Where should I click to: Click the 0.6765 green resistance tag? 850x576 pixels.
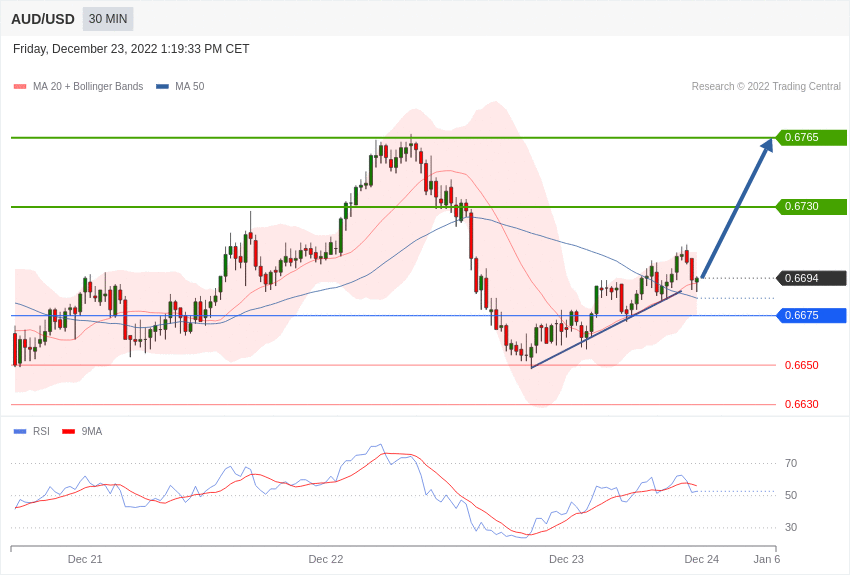coord(812,138)
